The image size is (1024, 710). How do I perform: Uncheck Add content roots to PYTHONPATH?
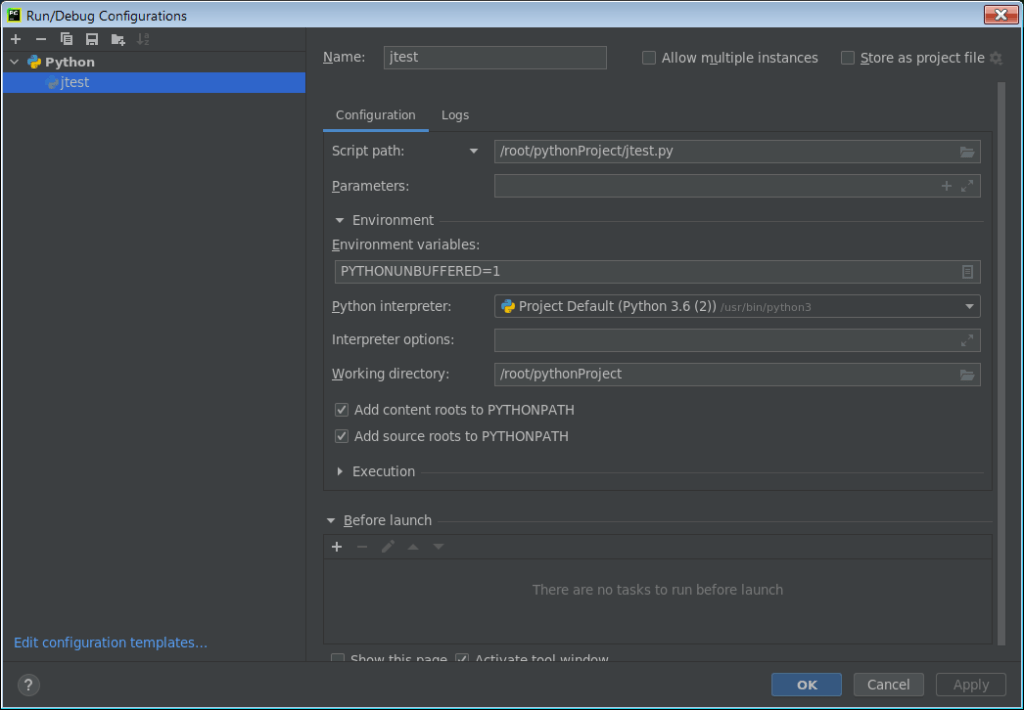pos(341,410)
